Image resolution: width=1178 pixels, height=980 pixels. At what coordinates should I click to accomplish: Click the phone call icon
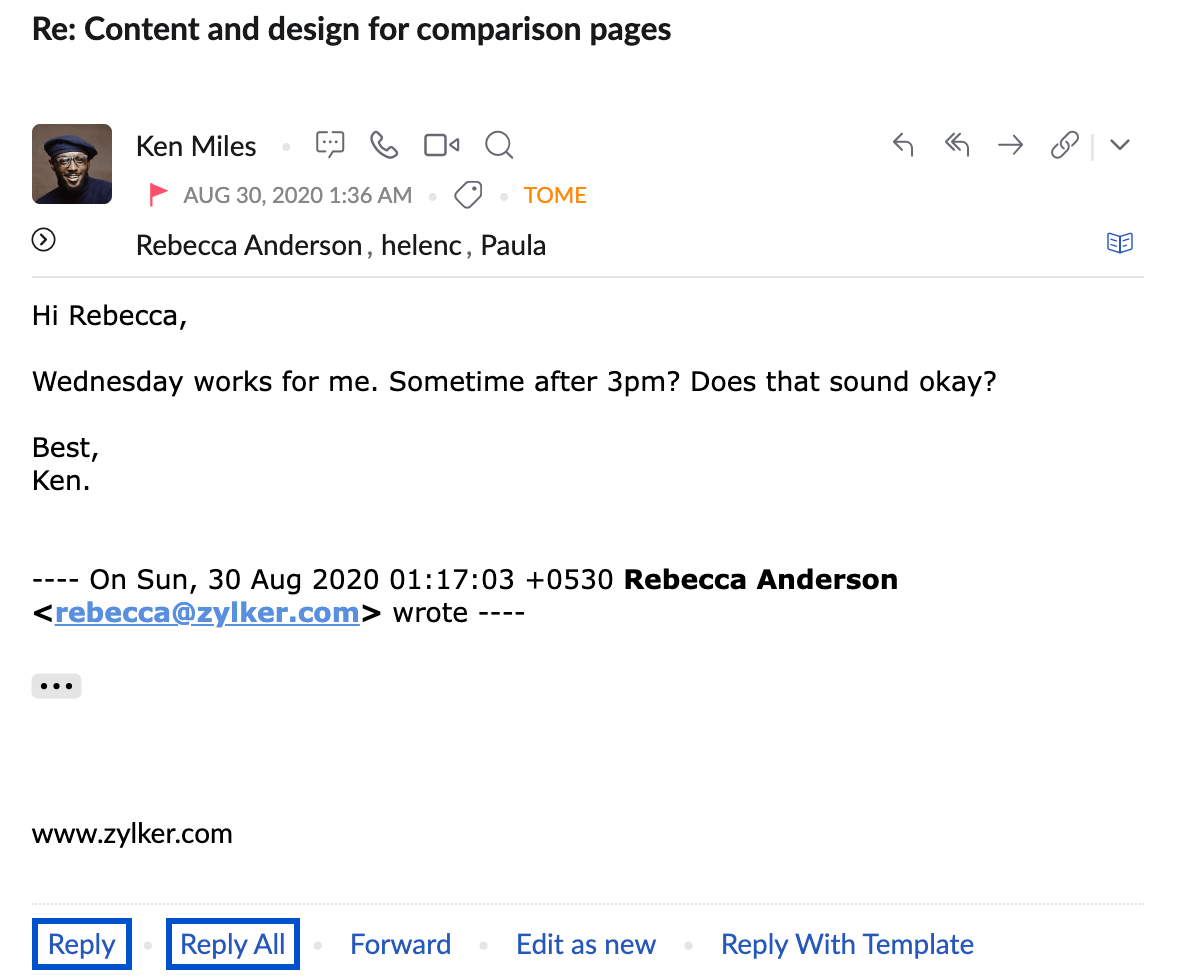(384, 145)
